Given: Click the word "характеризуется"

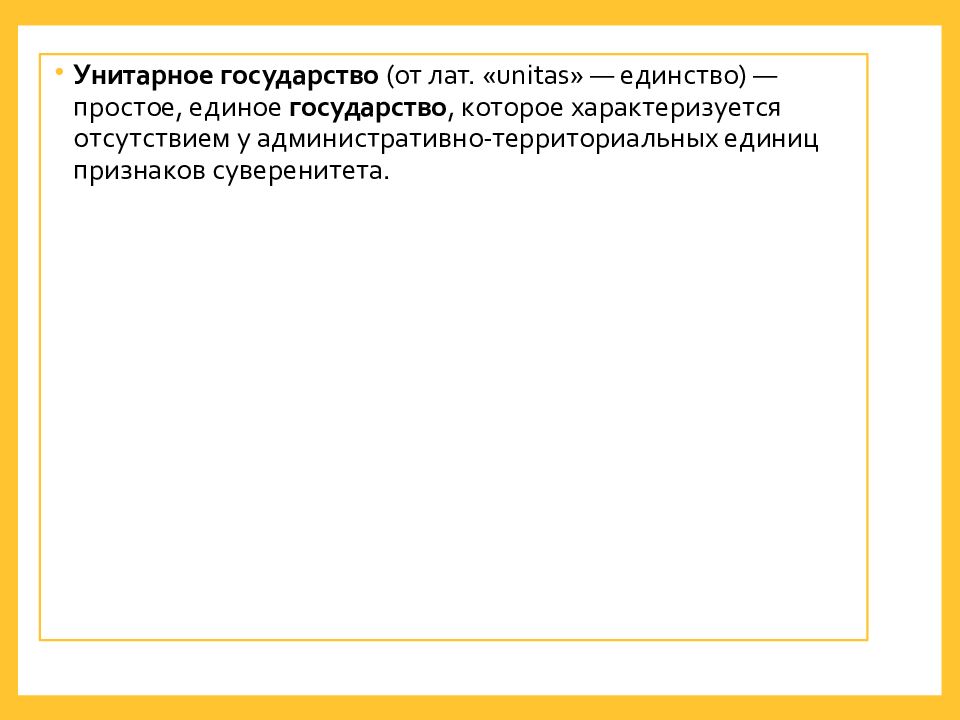Looking at the screenshot, I should pyautogui.click(x=676, y=108).
